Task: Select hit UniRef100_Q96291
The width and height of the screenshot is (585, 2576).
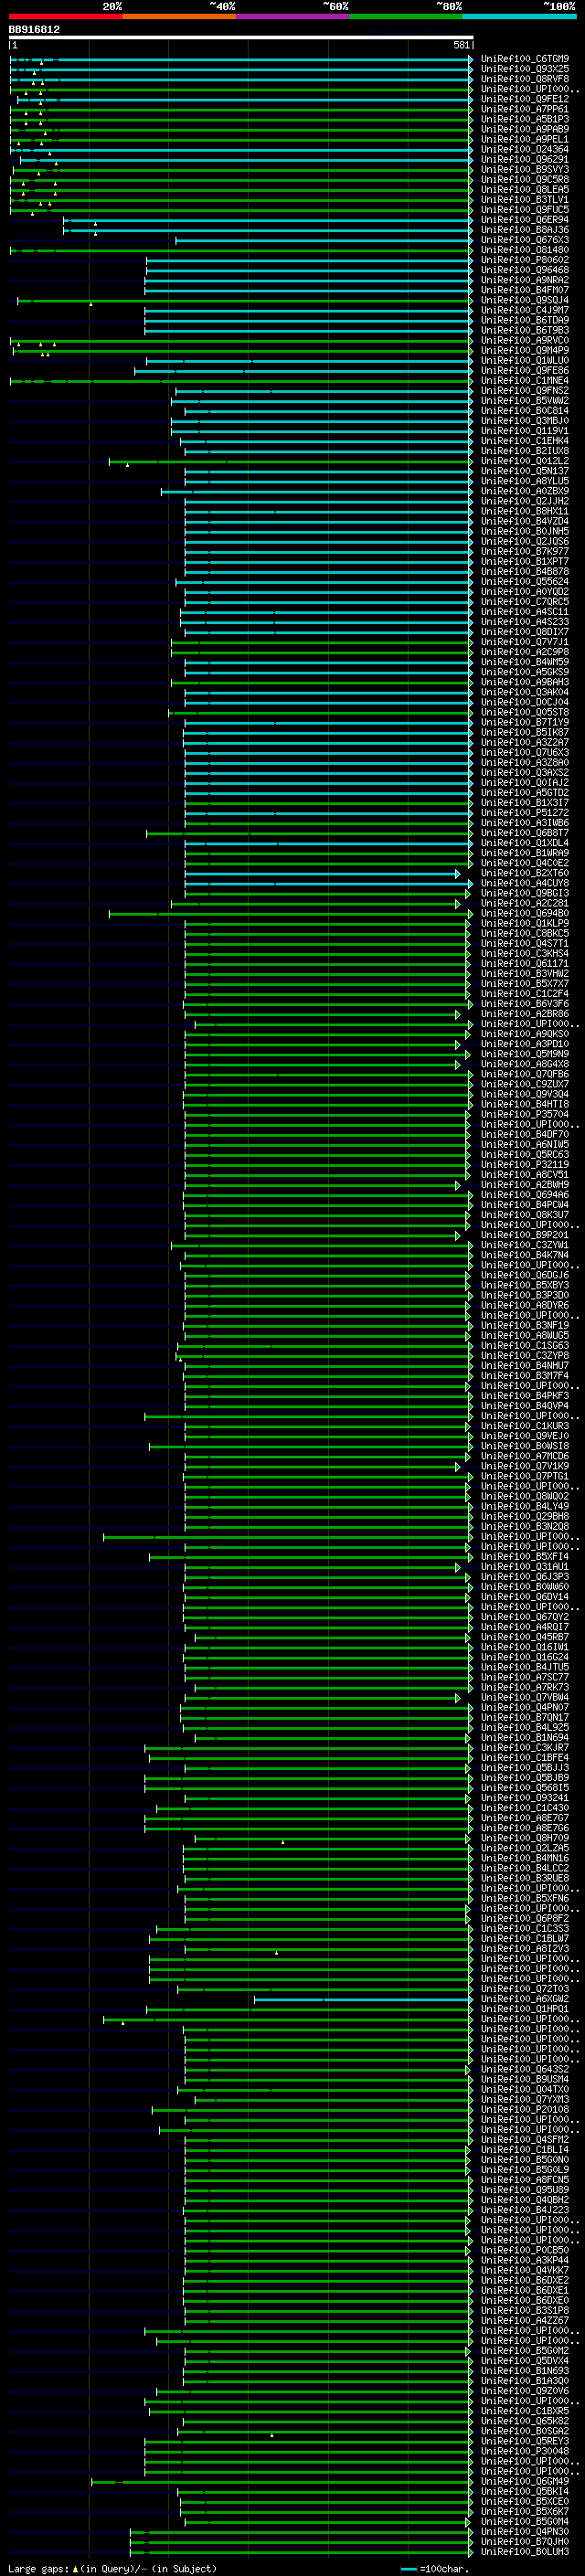Action: [525, 160]
